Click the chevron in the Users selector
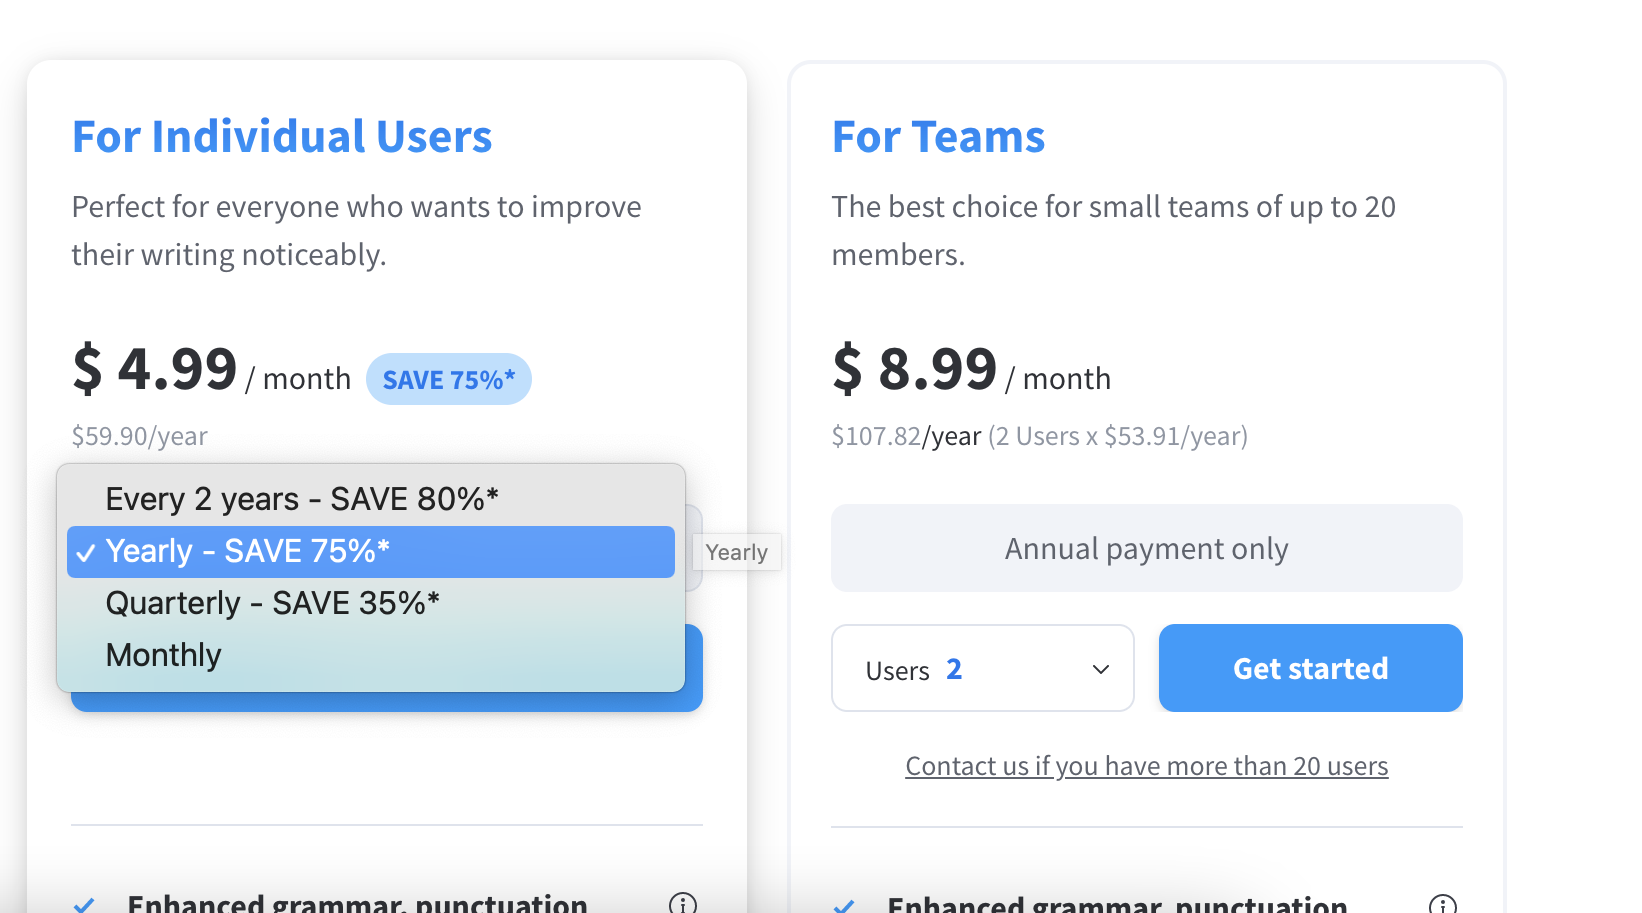1642x913 pixels. click(1100, 669)
